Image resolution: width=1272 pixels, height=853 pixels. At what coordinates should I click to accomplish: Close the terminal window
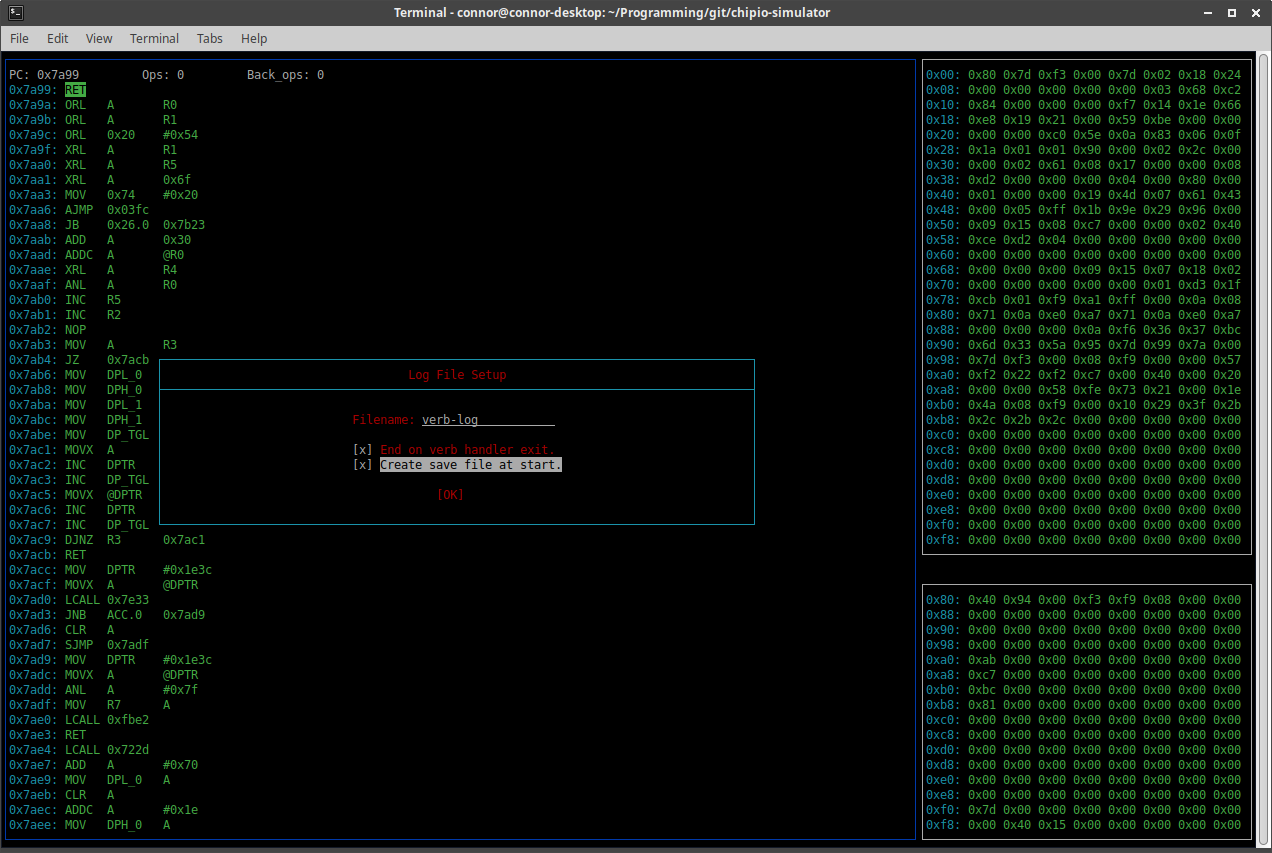click(1254, 12)
